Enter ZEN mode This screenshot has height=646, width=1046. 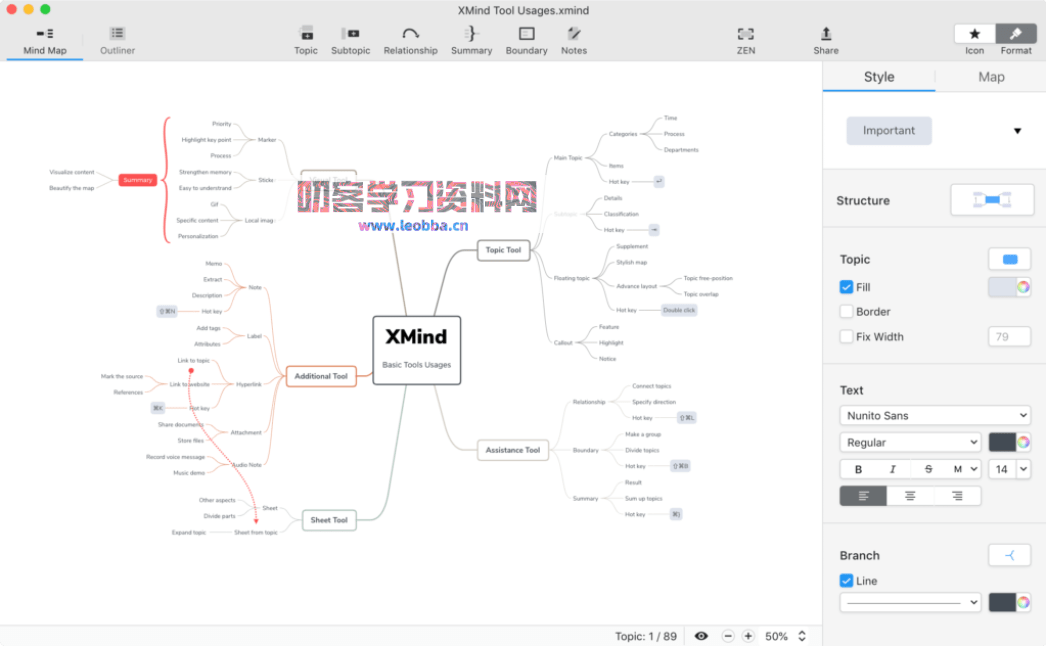745,37
